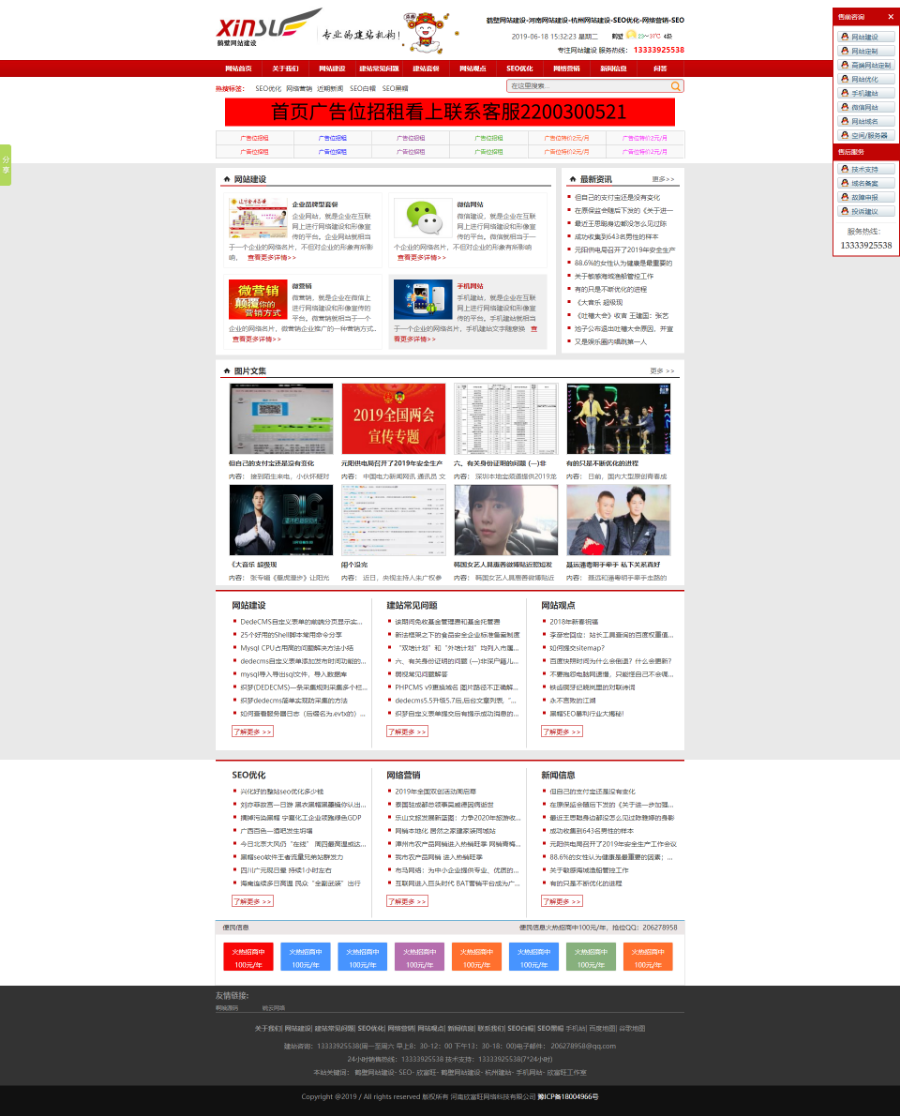
Task: Click the purple 火热招商中 100元/年 tile
Action: 420,957
